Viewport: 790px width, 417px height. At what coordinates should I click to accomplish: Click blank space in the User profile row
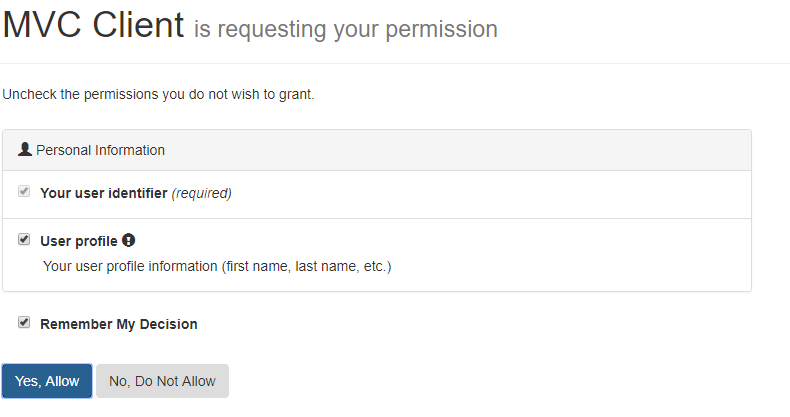(554, 255)
